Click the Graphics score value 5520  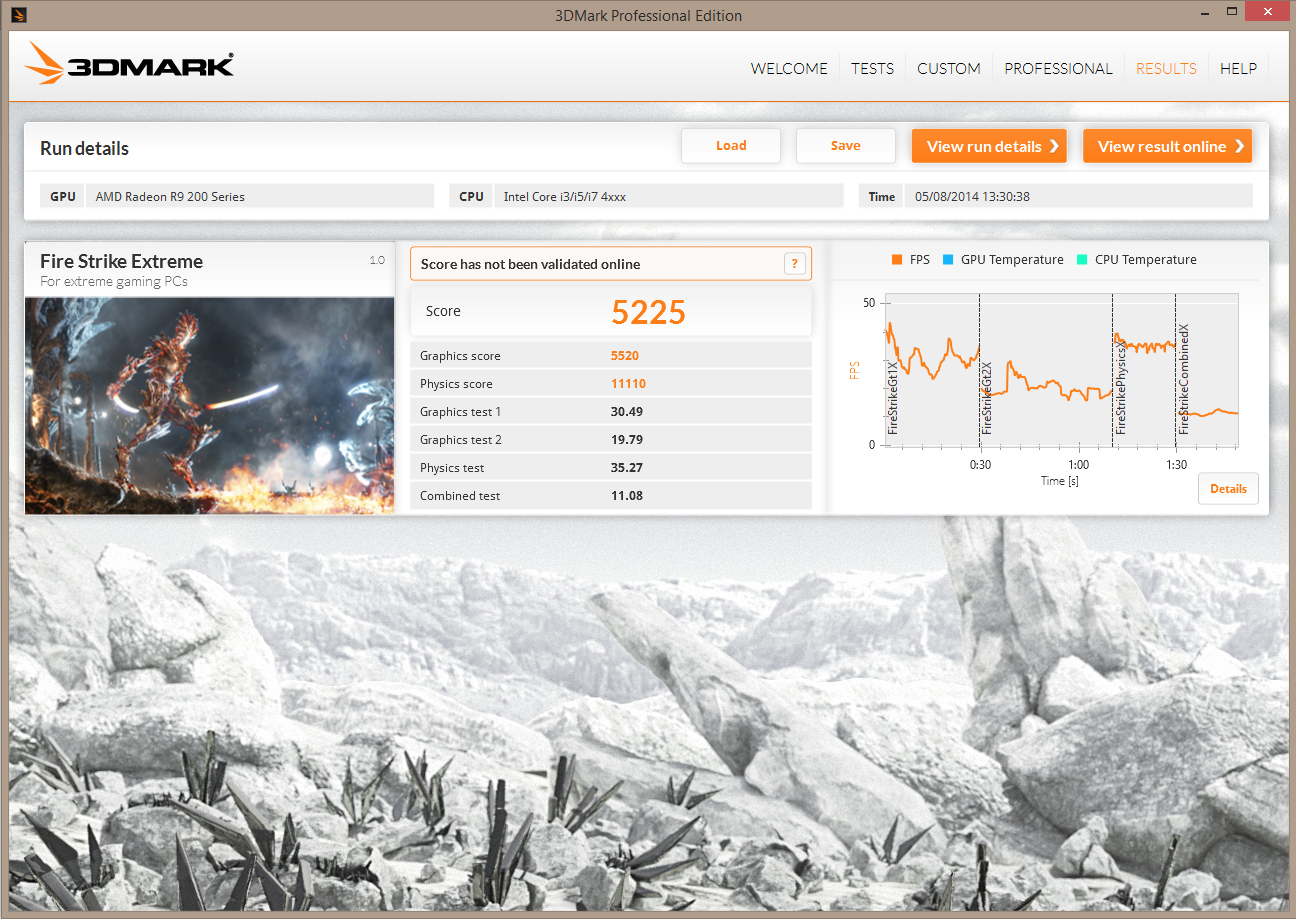tap(625, 356)
